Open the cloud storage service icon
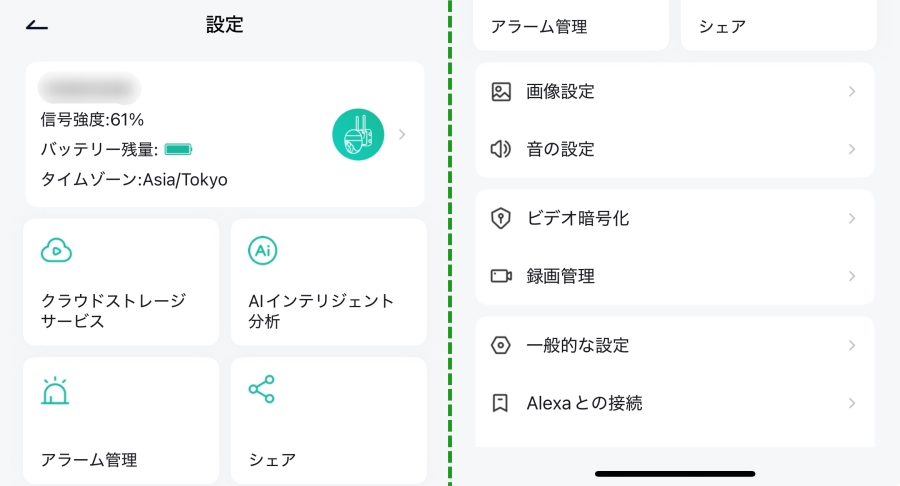 [x=56, y=251]
